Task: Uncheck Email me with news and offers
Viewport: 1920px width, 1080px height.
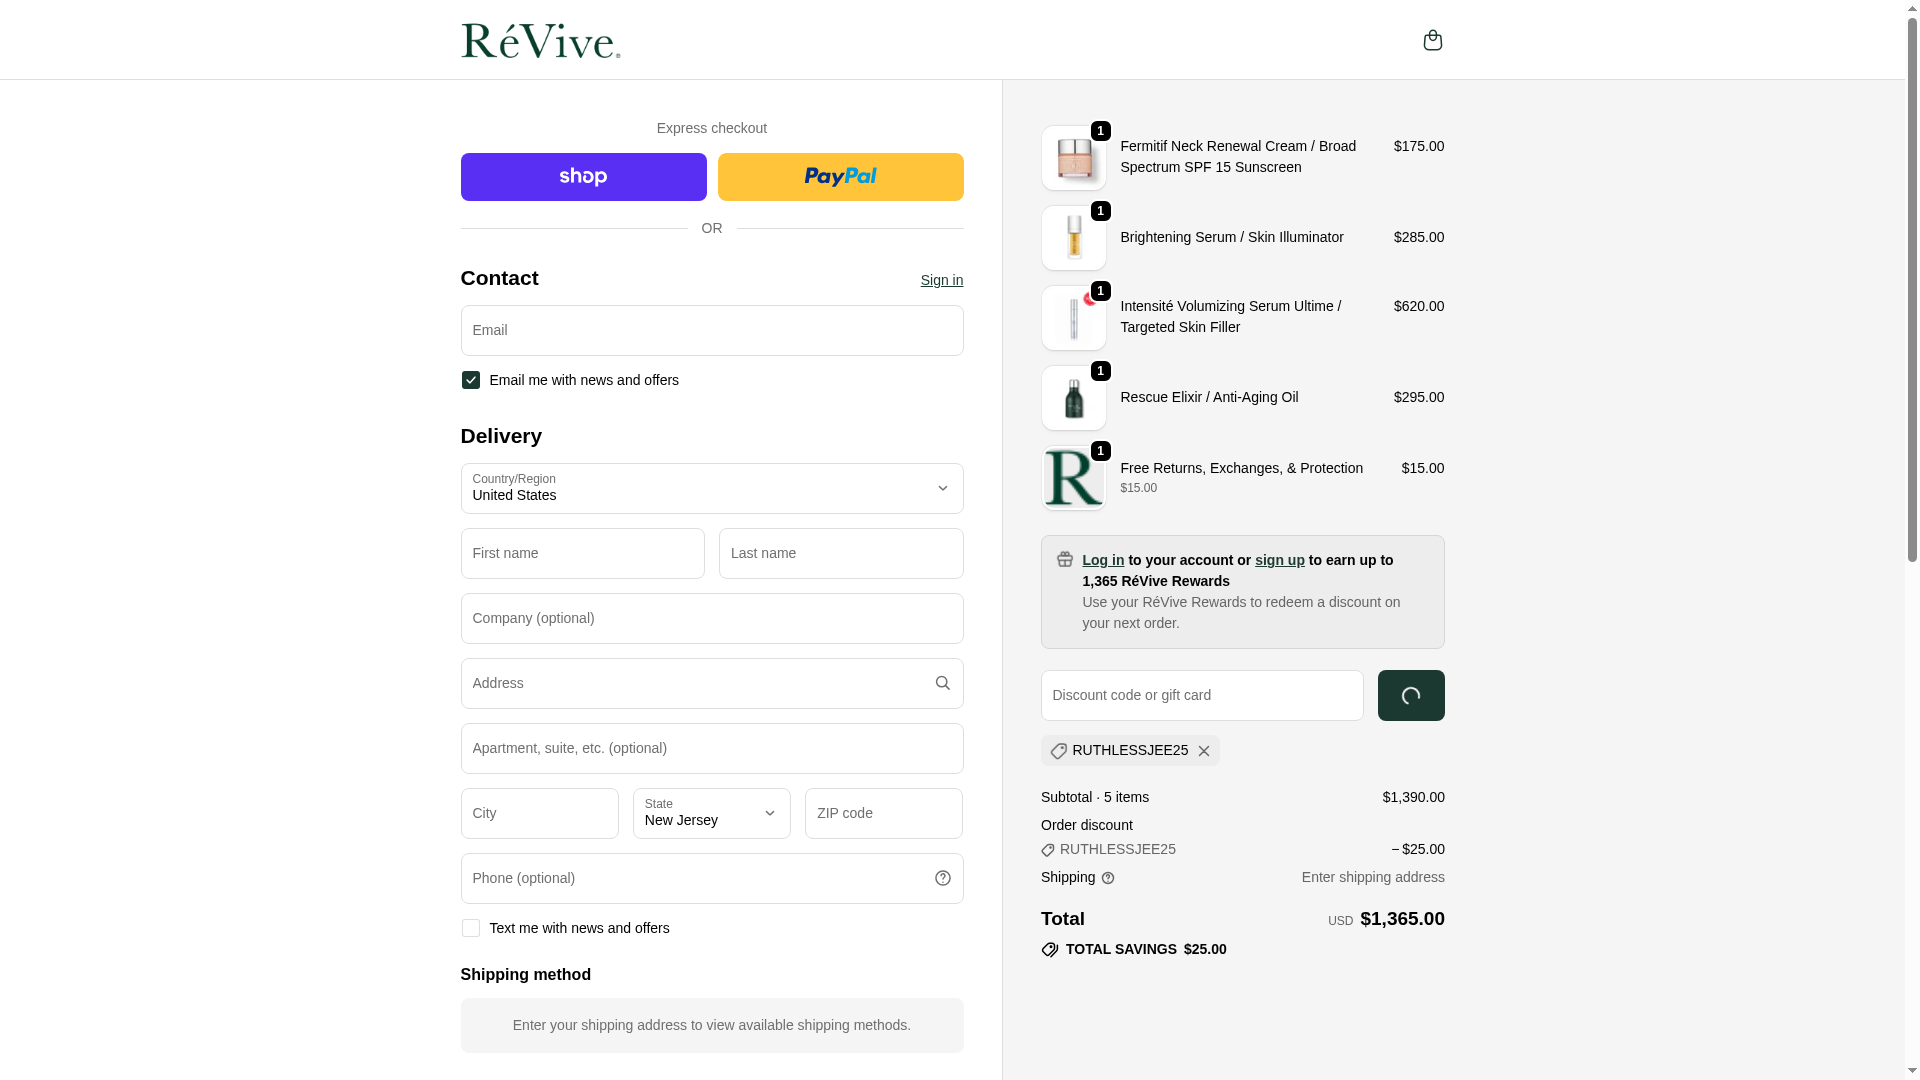Action: [x=470, y=380]
